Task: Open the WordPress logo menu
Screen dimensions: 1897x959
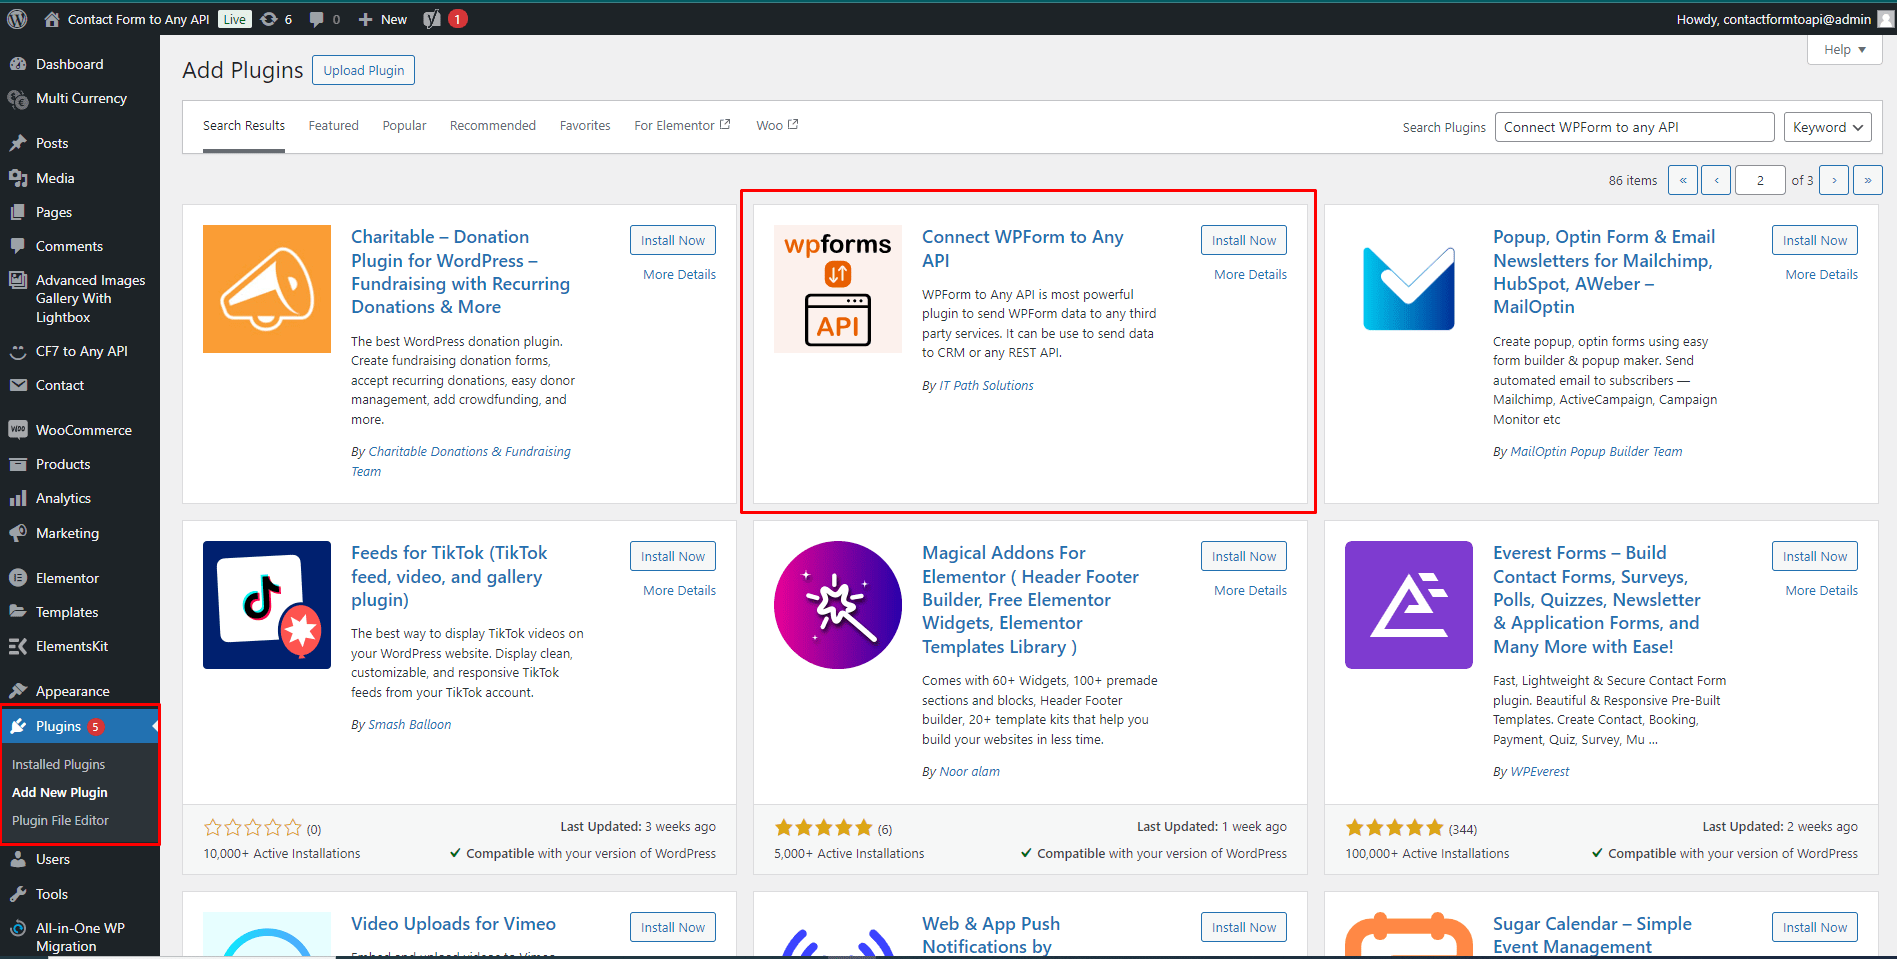Action: point(17,19)
